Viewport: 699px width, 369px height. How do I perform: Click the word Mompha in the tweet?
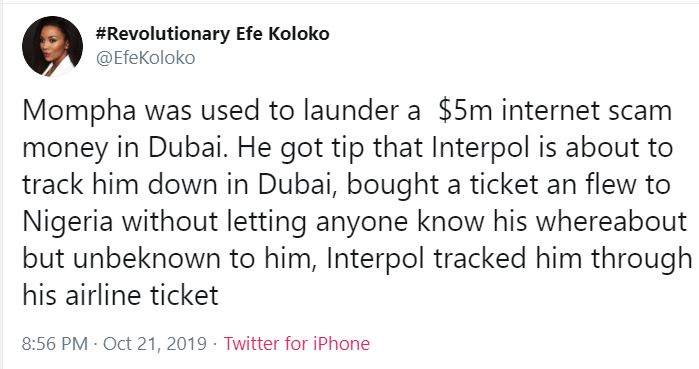pos(79,111)
